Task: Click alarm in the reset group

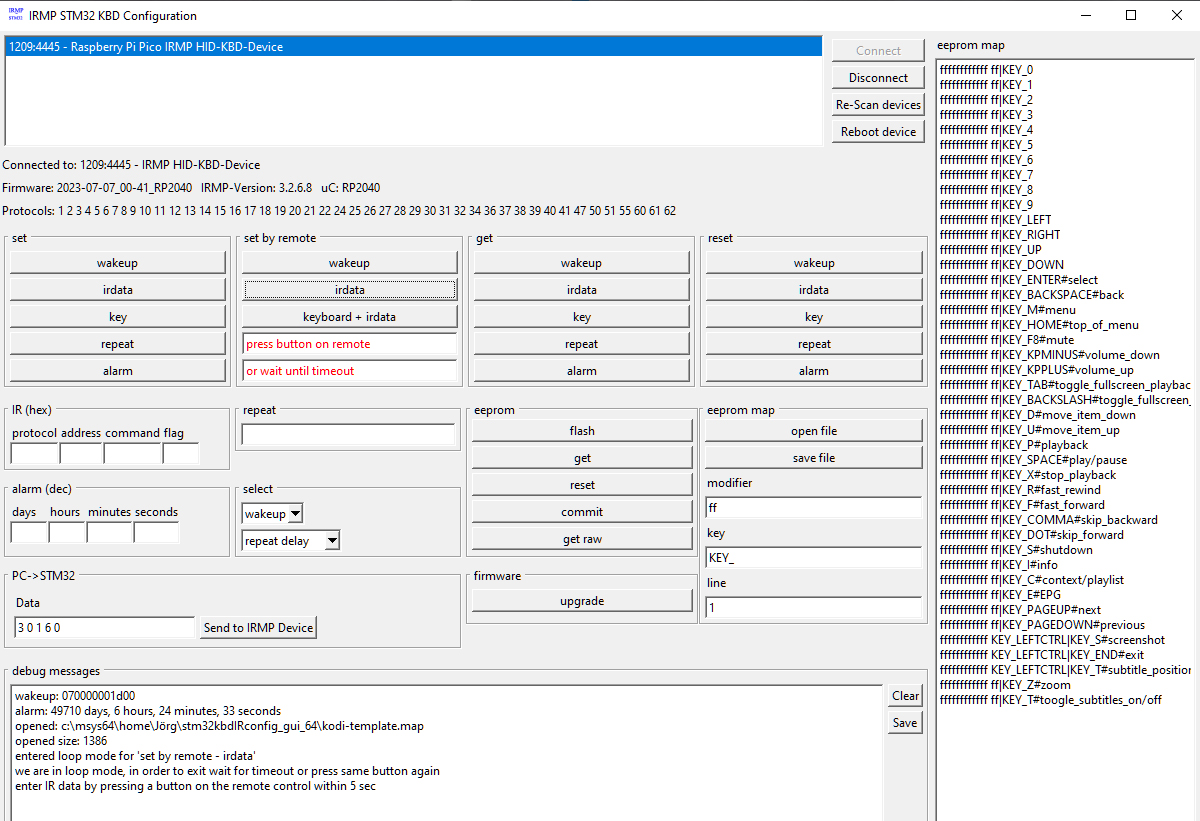Action: coord(814,370)
